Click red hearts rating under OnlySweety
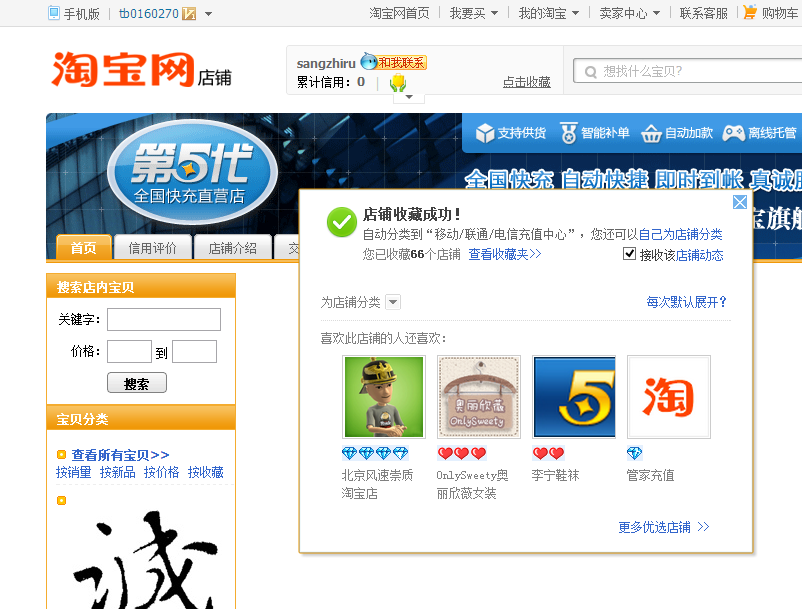This screenshot has width=802, height=609. point(461,453)
